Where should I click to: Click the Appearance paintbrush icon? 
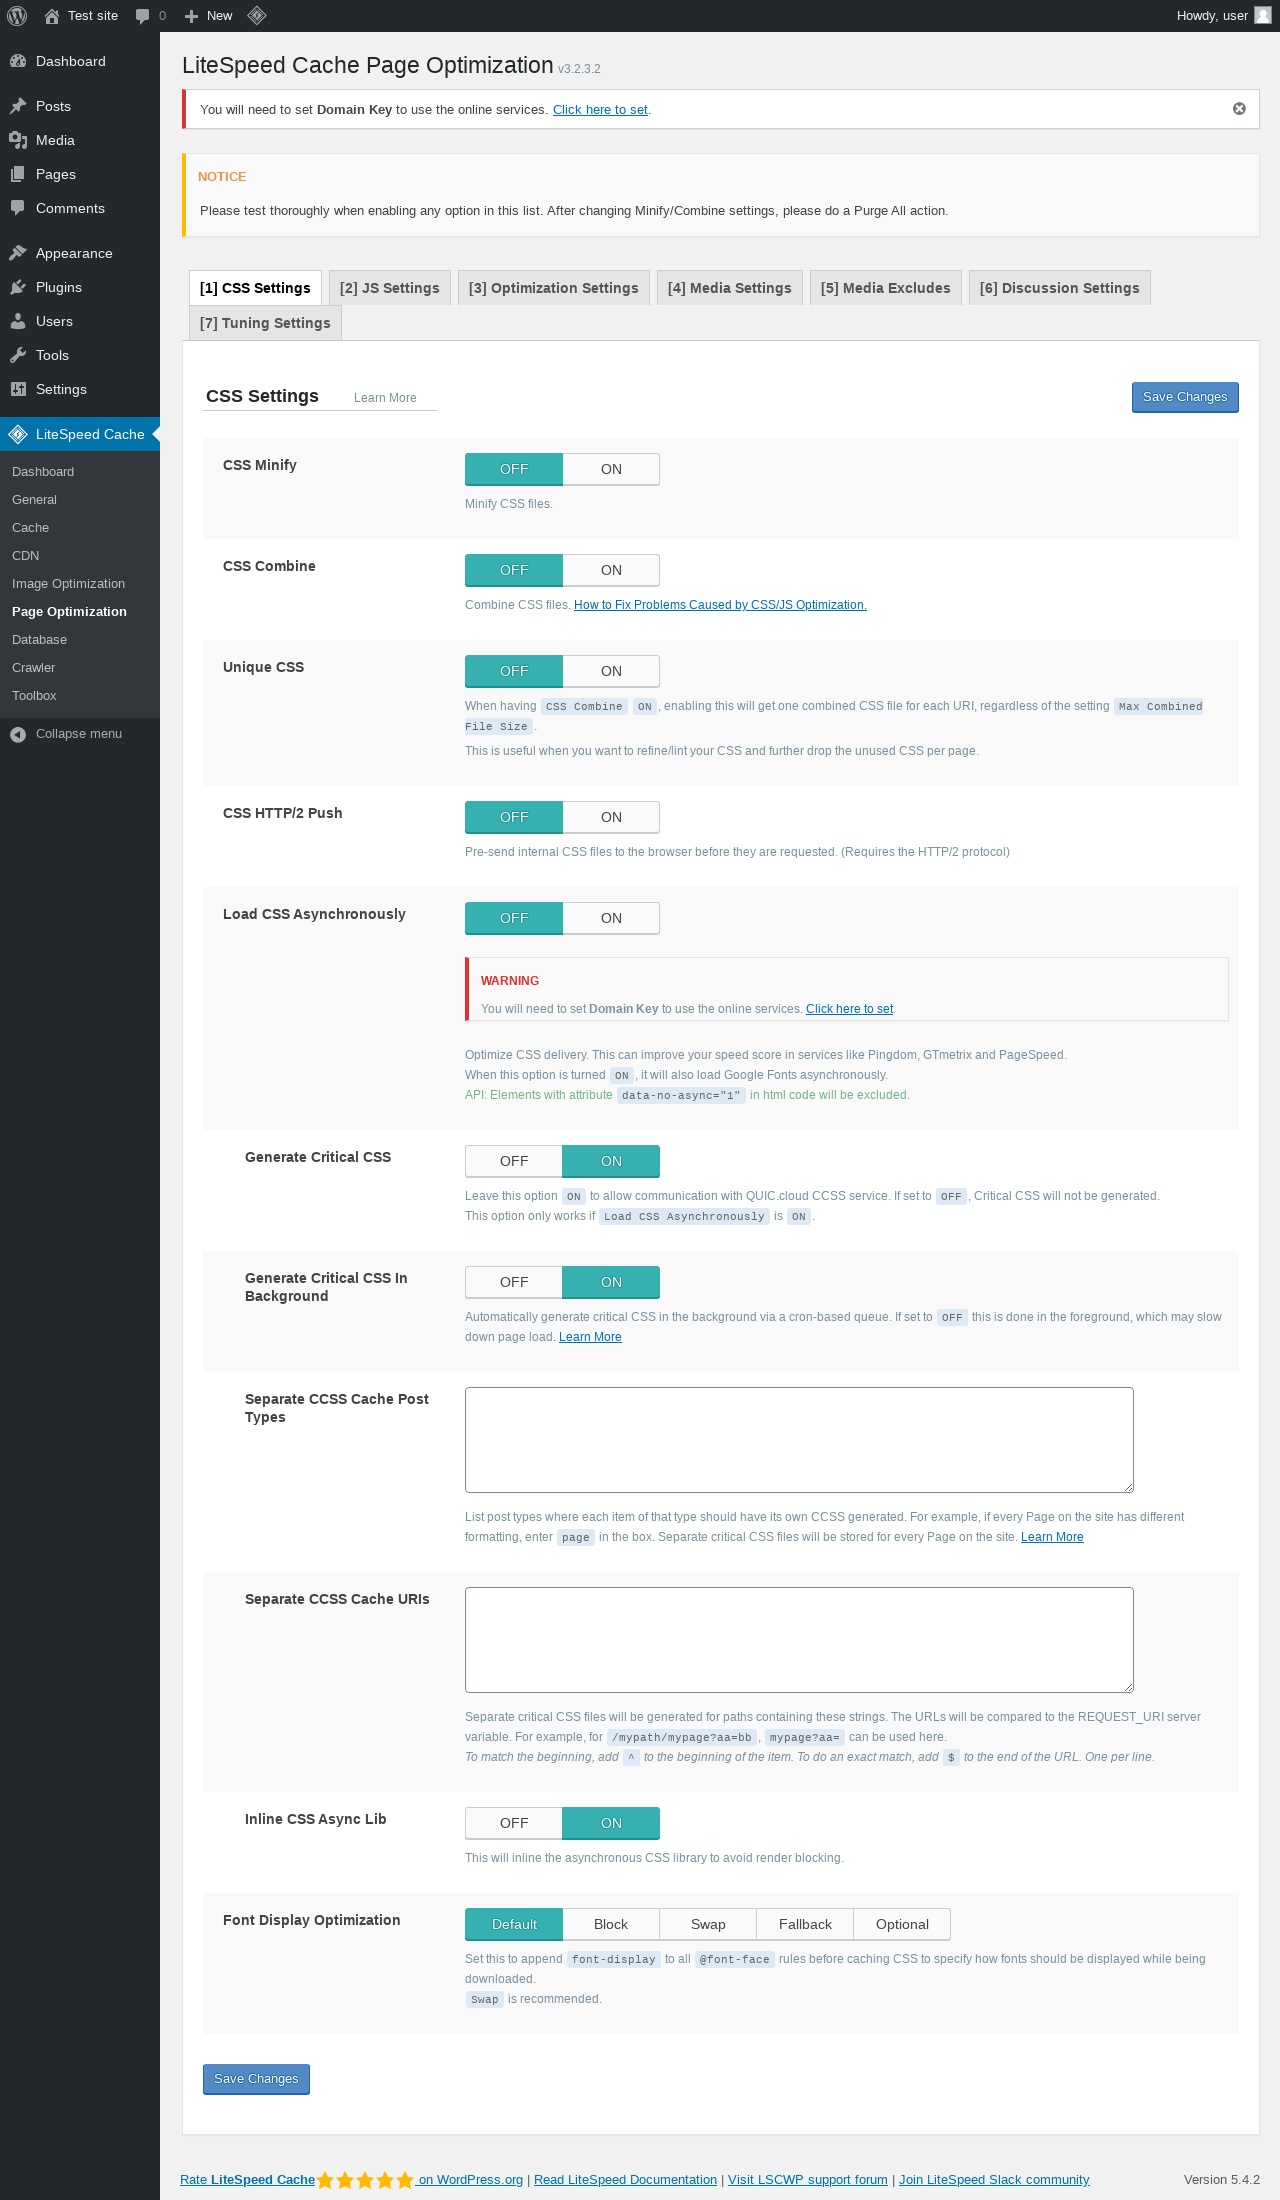pos(18,253)
